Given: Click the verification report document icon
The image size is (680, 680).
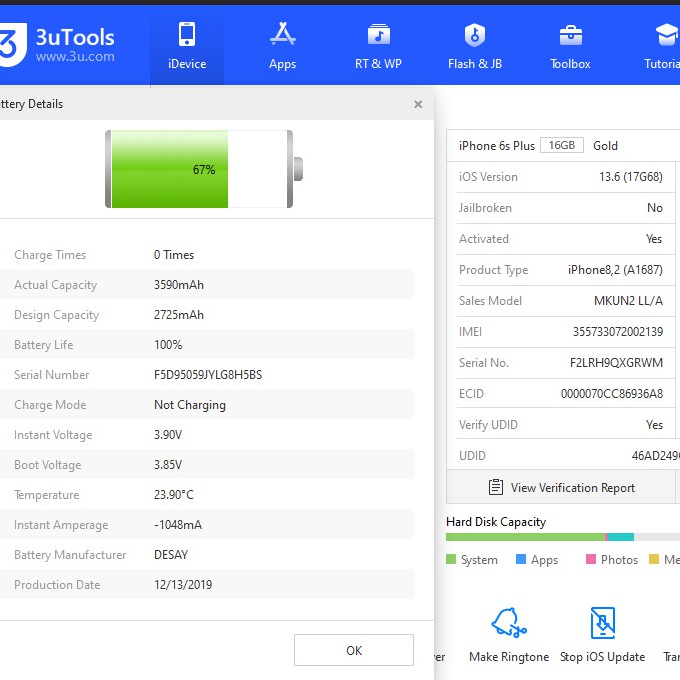Looking at the screenshot, I should pyautogui.click(x=496, y=487).
